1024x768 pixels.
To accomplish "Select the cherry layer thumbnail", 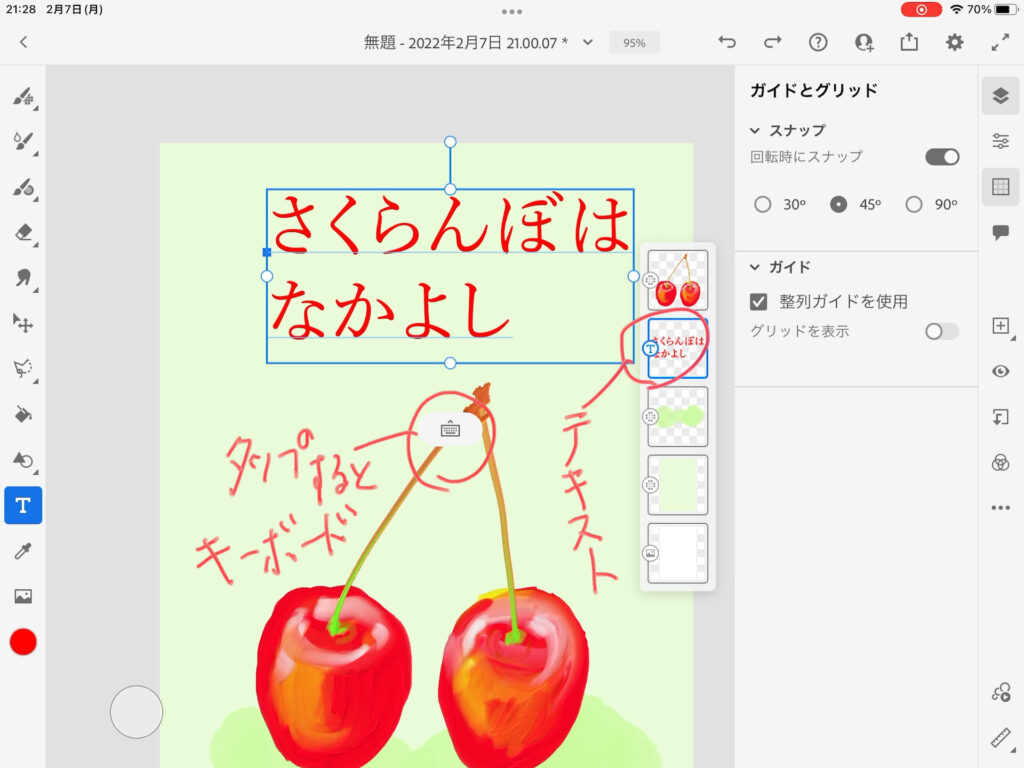I will click(678, 280).
